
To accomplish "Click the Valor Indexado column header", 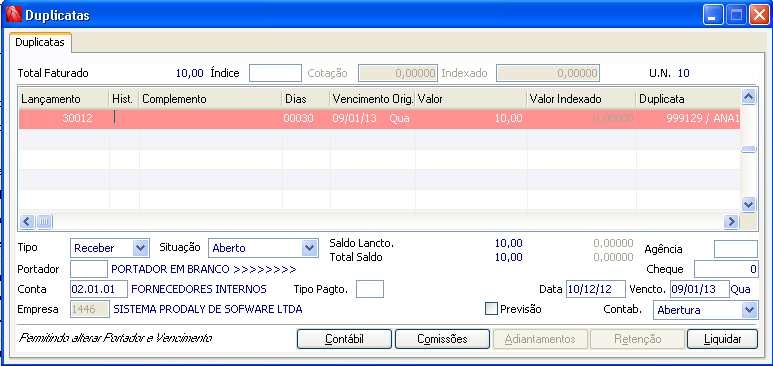I will click(x=581, y=99).
